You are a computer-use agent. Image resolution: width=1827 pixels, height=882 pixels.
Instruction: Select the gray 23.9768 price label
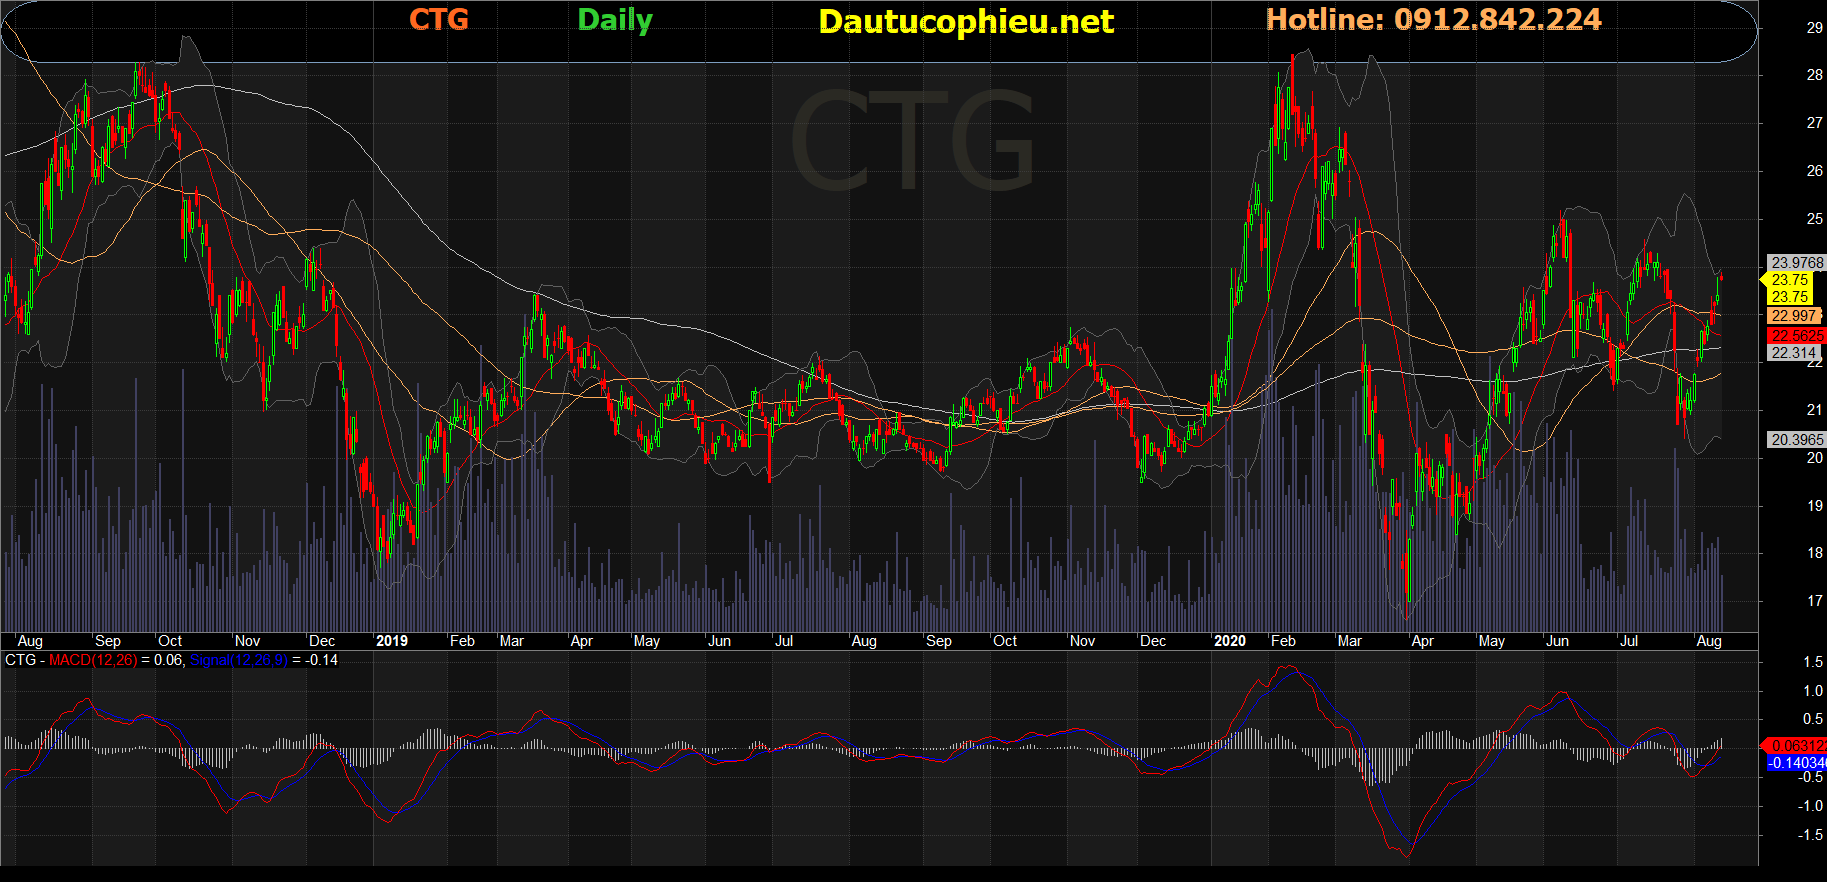click(1796, 263)
